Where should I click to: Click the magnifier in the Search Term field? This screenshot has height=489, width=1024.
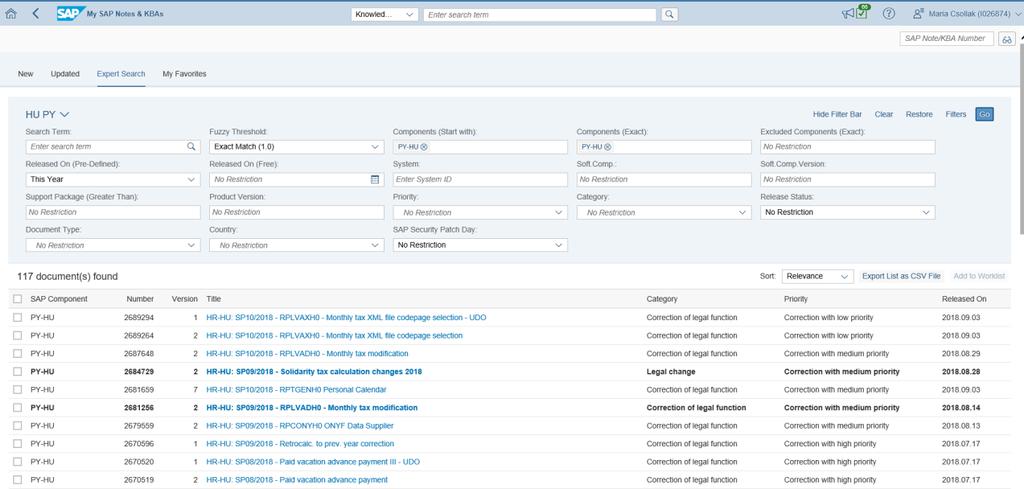click(191, 147)
